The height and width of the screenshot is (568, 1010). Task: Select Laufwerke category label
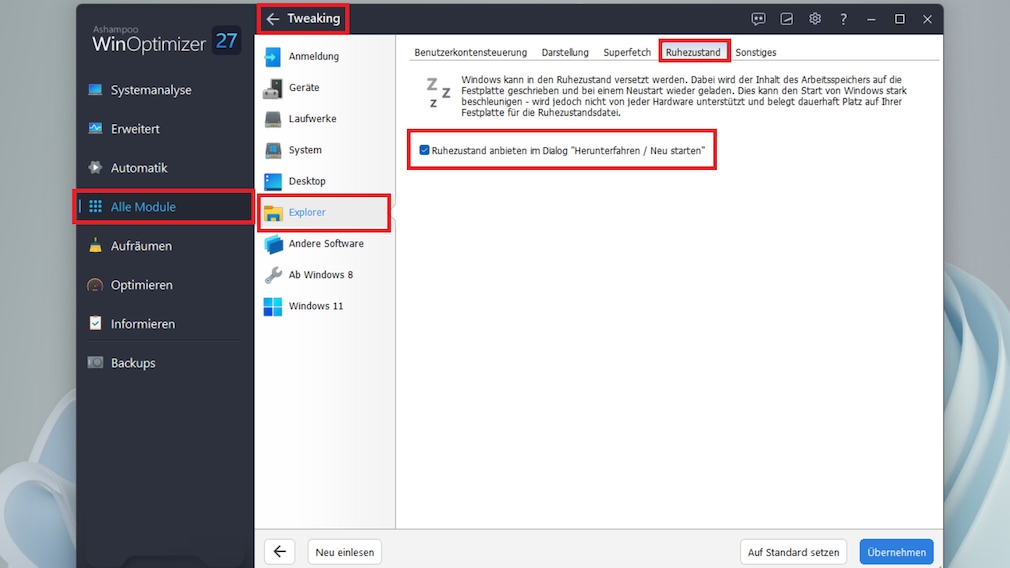click(312, 118)
